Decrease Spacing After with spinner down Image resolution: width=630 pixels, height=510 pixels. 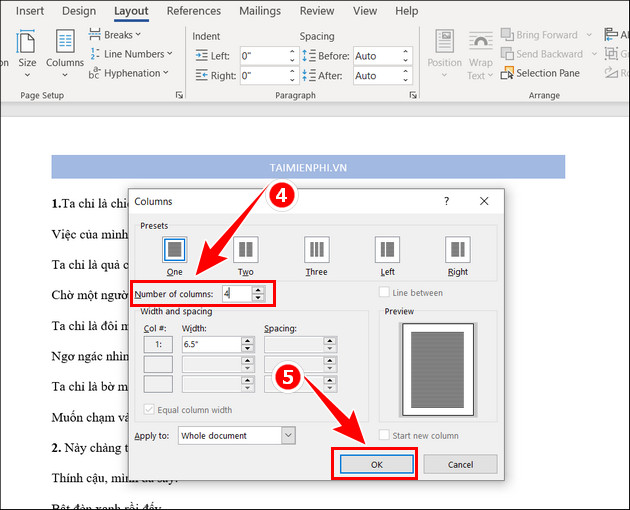pyautogui.click(x=406, y=80)
